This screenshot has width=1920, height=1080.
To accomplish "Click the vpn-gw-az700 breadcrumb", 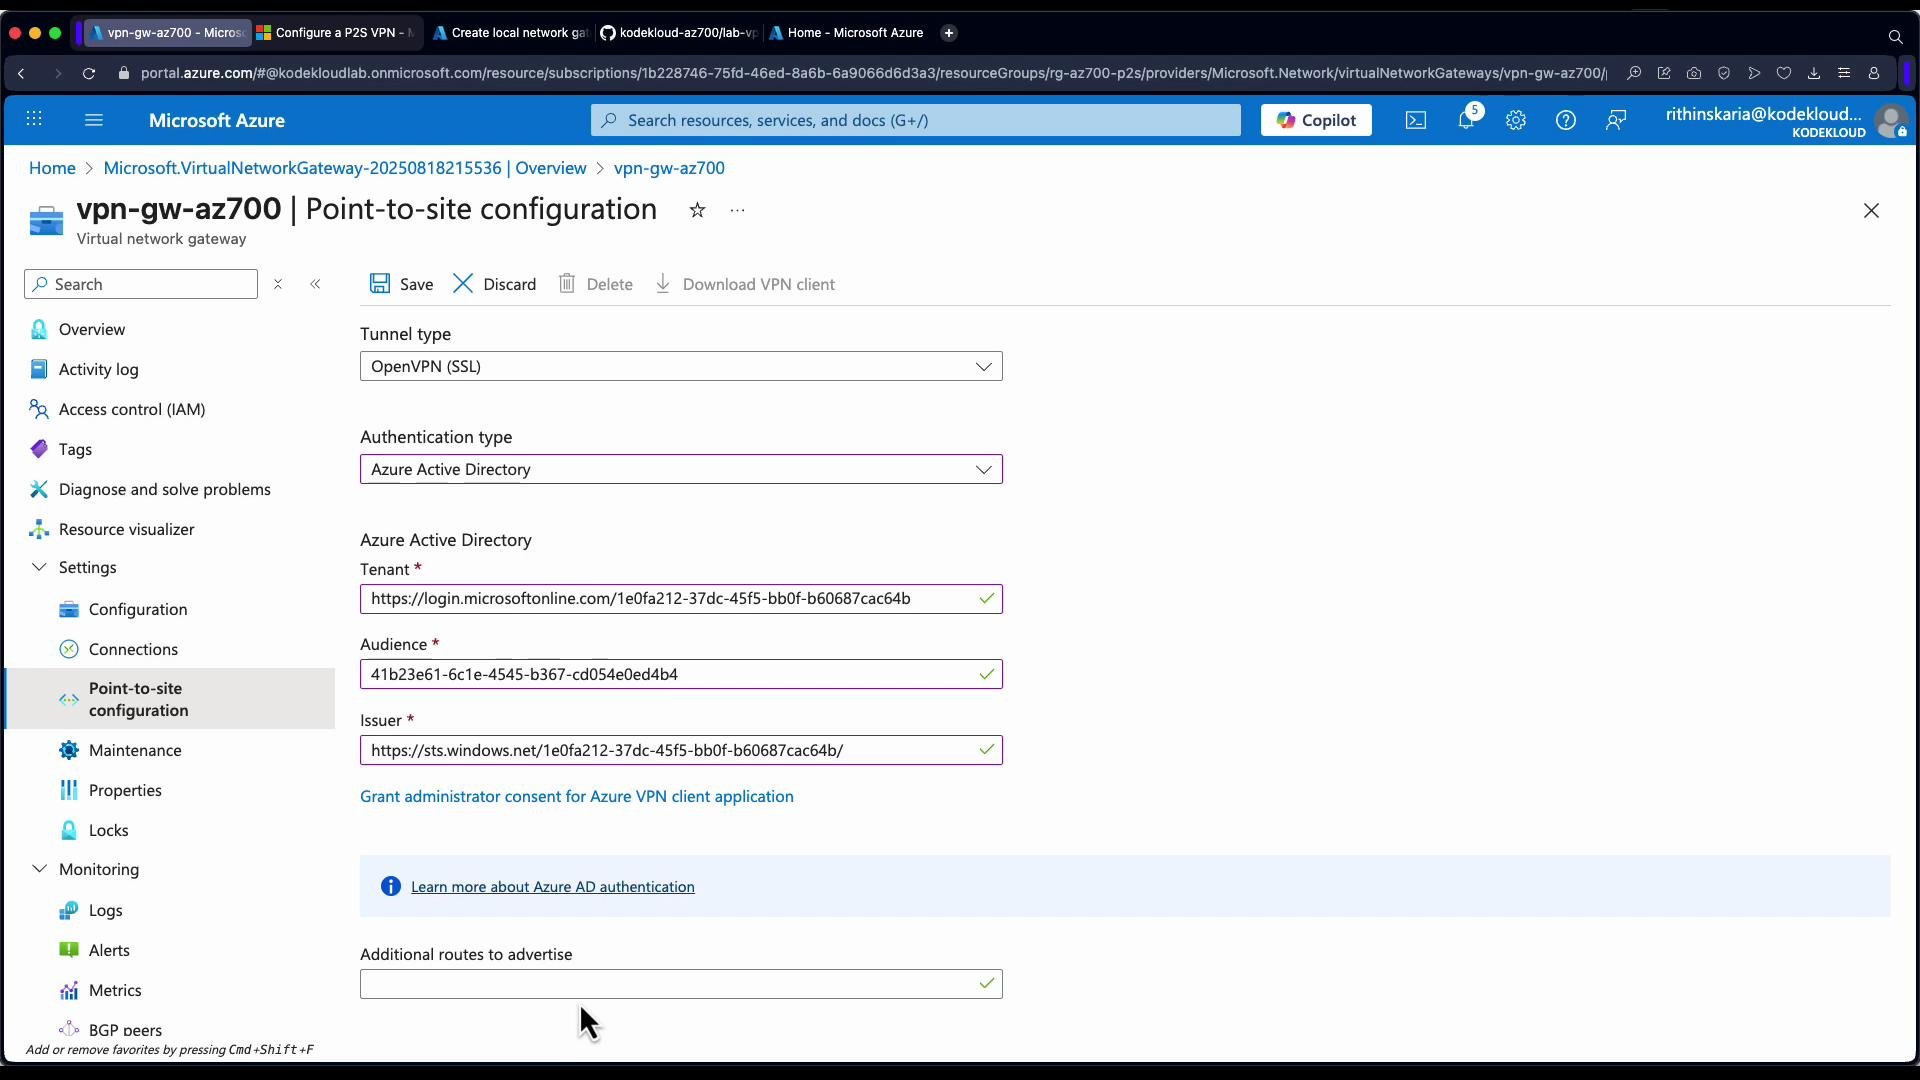I will (x=669, y=168).
